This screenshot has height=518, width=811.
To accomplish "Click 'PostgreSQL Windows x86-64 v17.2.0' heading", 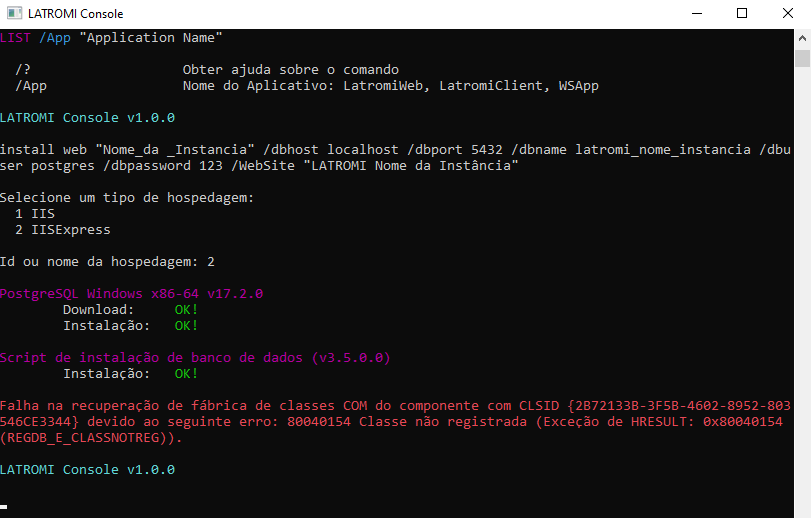I will coord(131,294).
